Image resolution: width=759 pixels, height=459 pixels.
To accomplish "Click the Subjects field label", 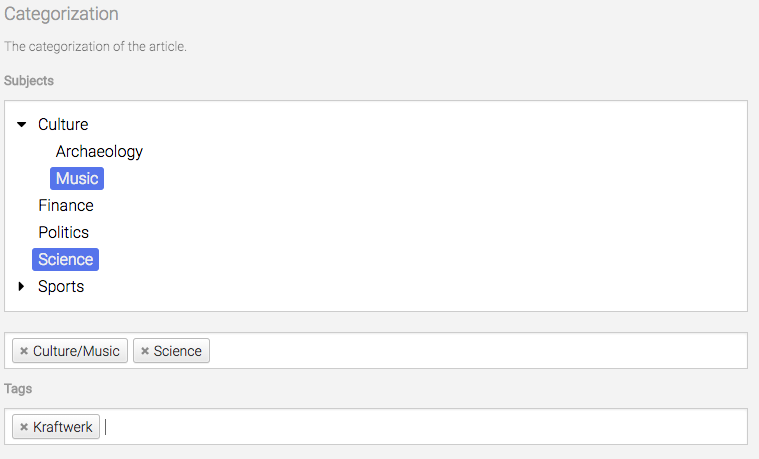I will pos(29,80).
